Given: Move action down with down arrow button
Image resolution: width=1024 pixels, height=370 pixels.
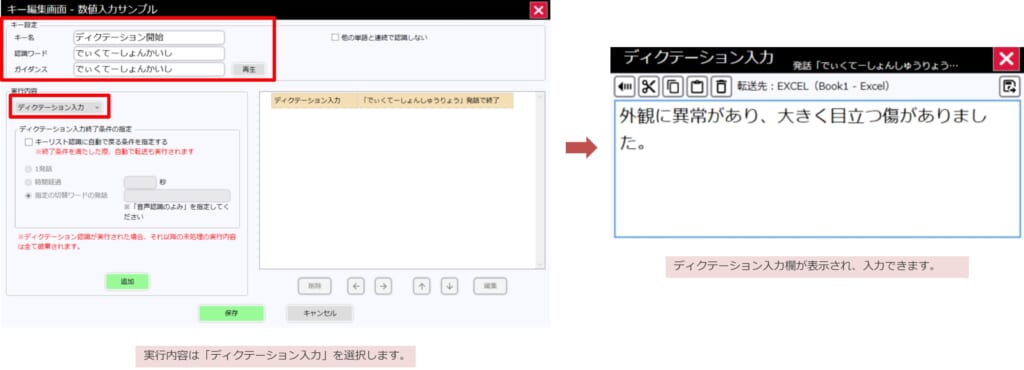Looking at the screenshot, I should pyautogui.click(x=449, y=286).
